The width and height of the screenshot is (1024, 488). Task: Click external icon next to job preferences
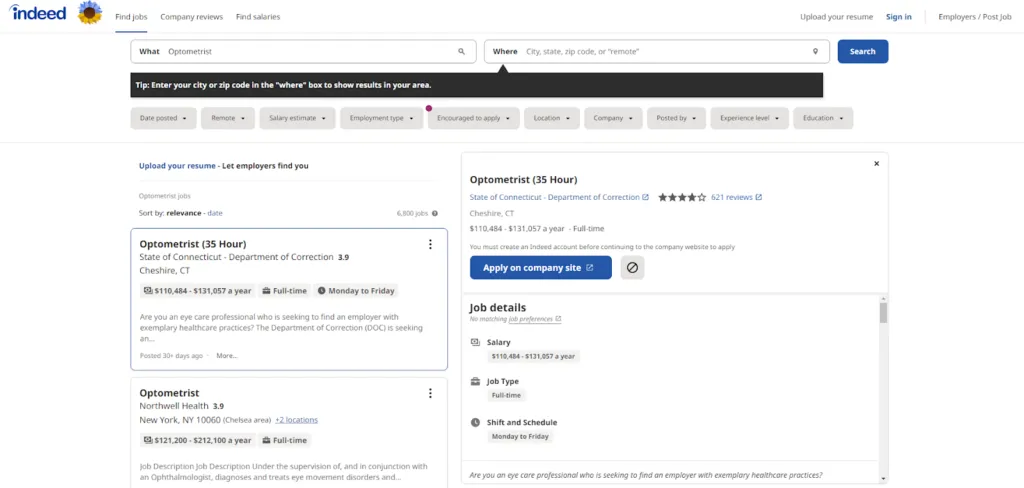(558, 319)
